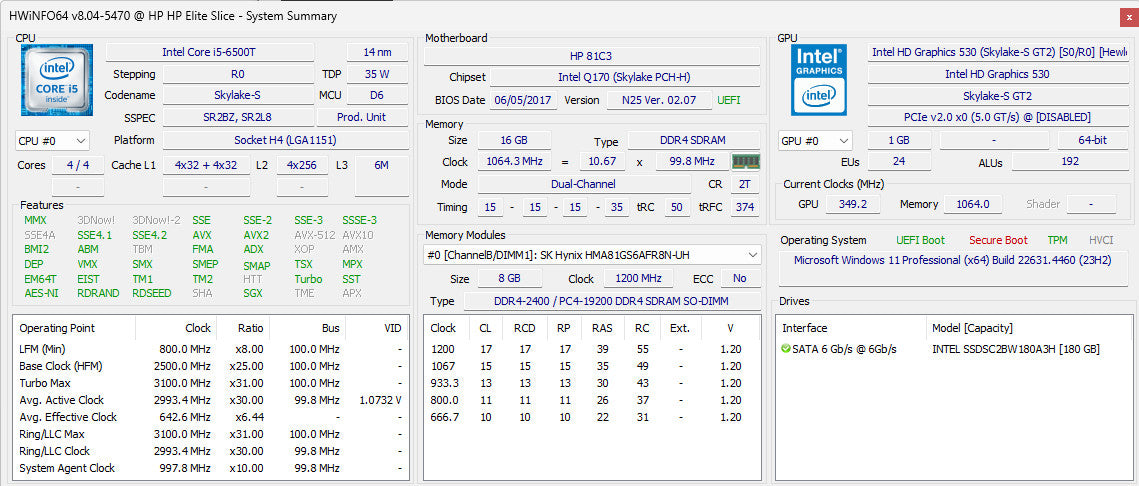The width and height of the screenshot is (1139, 486).
Task: Select the 1200 clock memory timing row
Action: 592,349
